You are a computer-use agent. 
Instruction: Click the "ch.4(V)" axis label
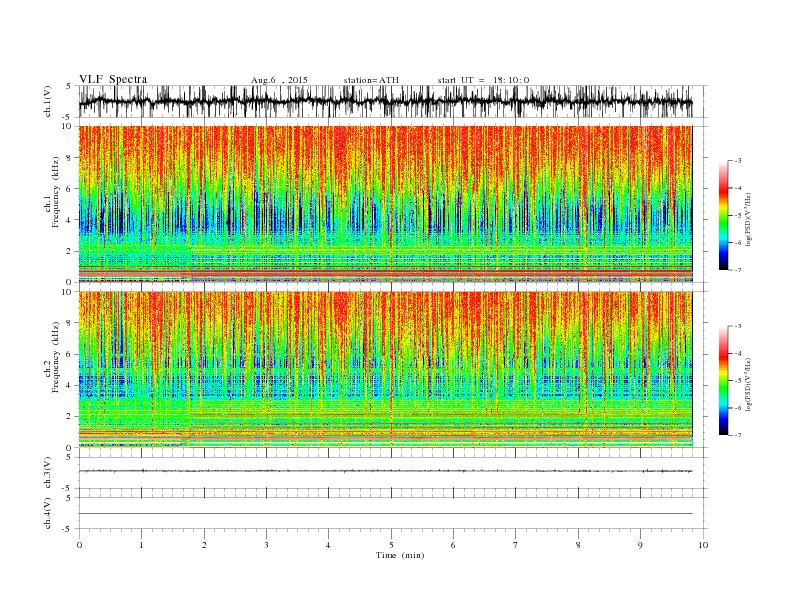tap(48, 513)
